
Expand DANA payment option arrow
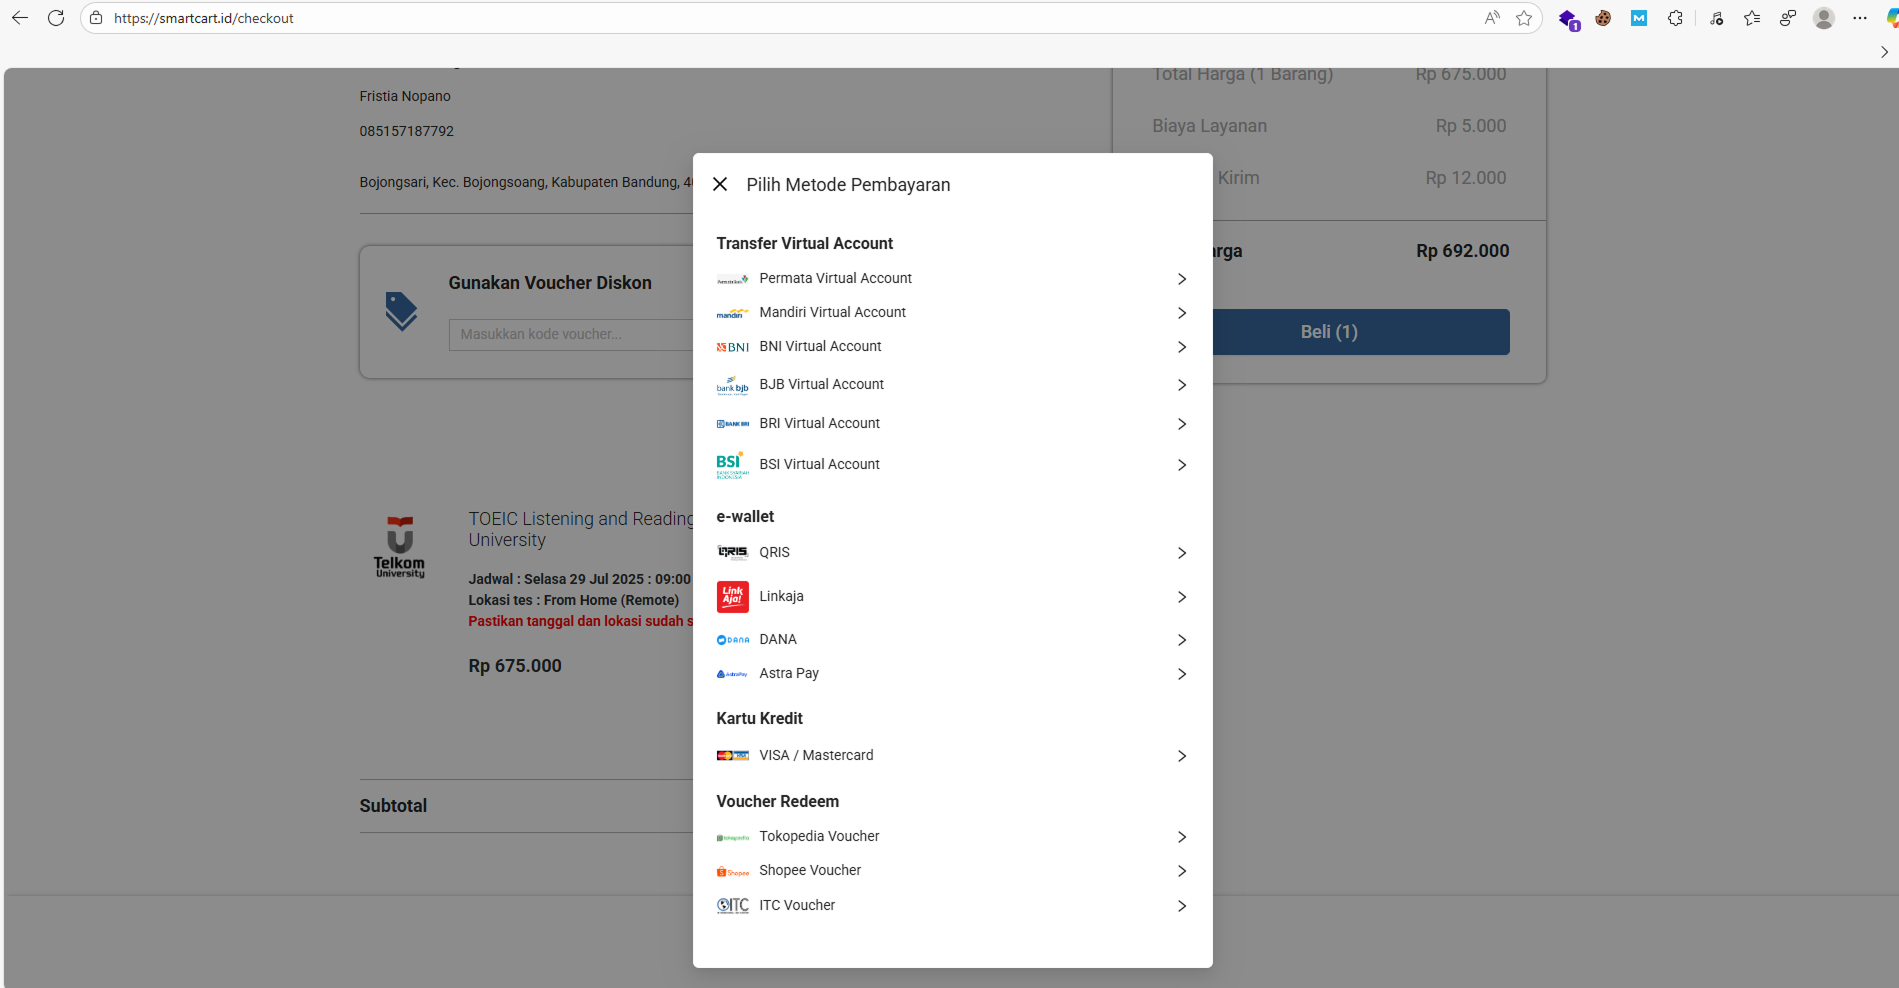[x=1181, y=640]
